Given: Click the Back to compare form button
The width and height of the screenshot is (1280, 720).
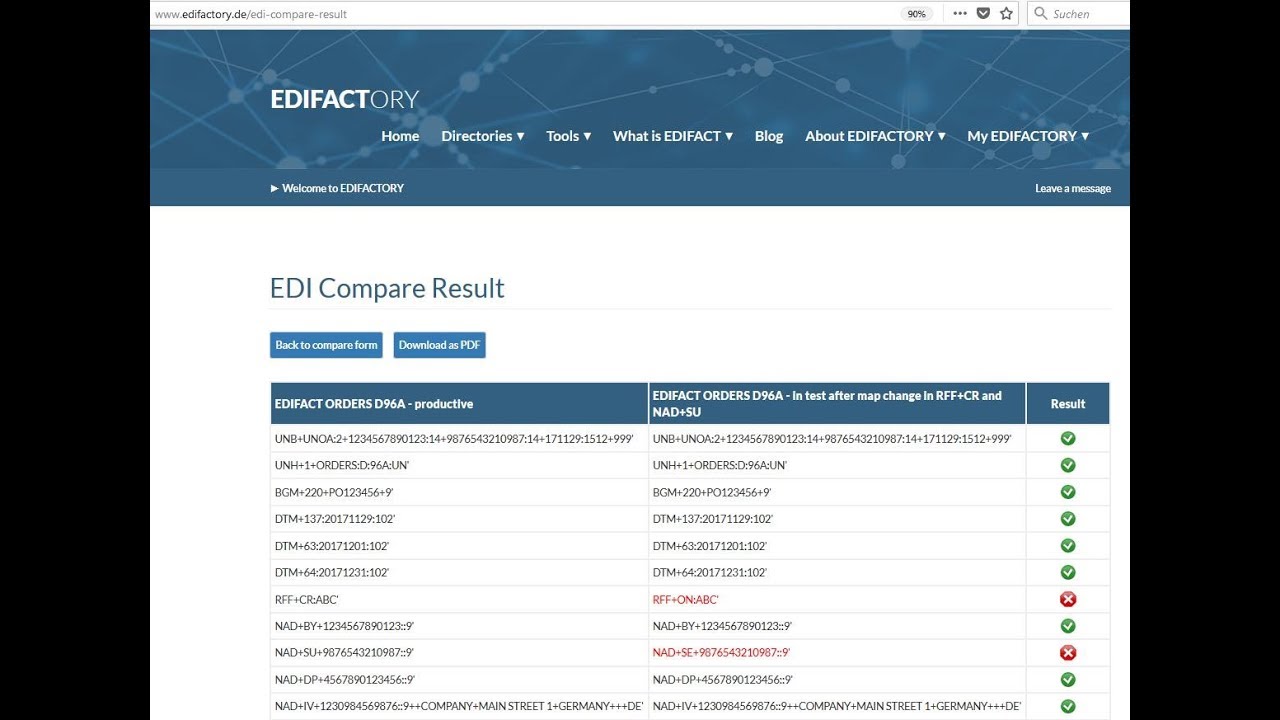Looking at the screenshot, I should (x=326, y=345).
